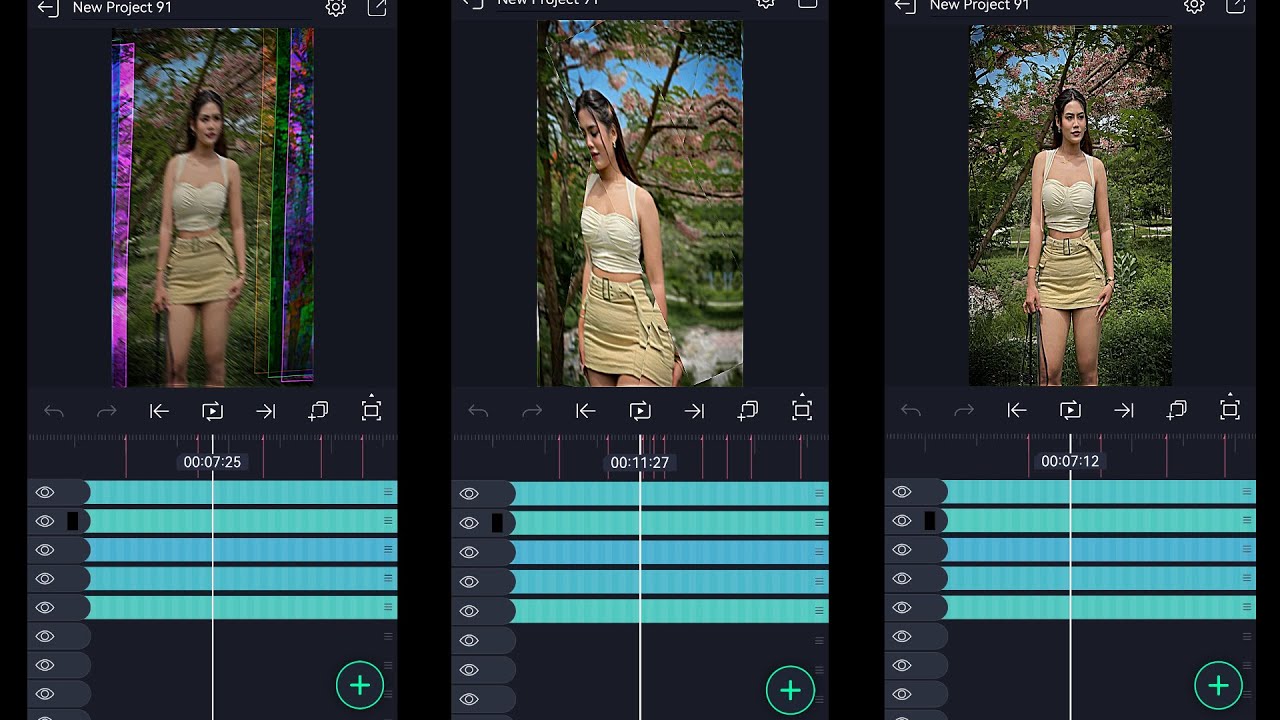Image resolution: width=1280 pixels, height=720 pixels.
Task: Select the 00:11:27 timecode label
Action: (x=640, y=463)
